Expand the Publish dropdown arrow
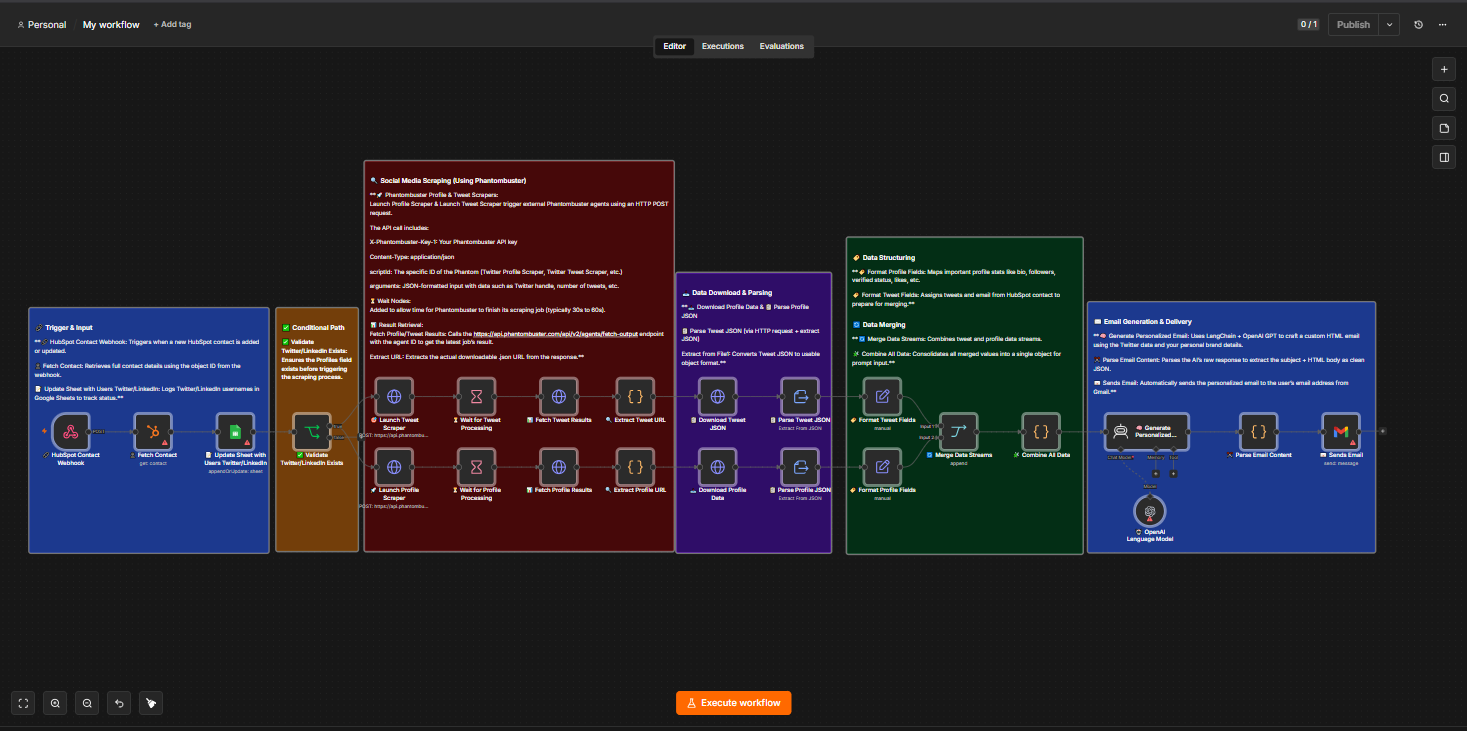This screenshot has width=1467, height=731. click(x=1389, y=24)
